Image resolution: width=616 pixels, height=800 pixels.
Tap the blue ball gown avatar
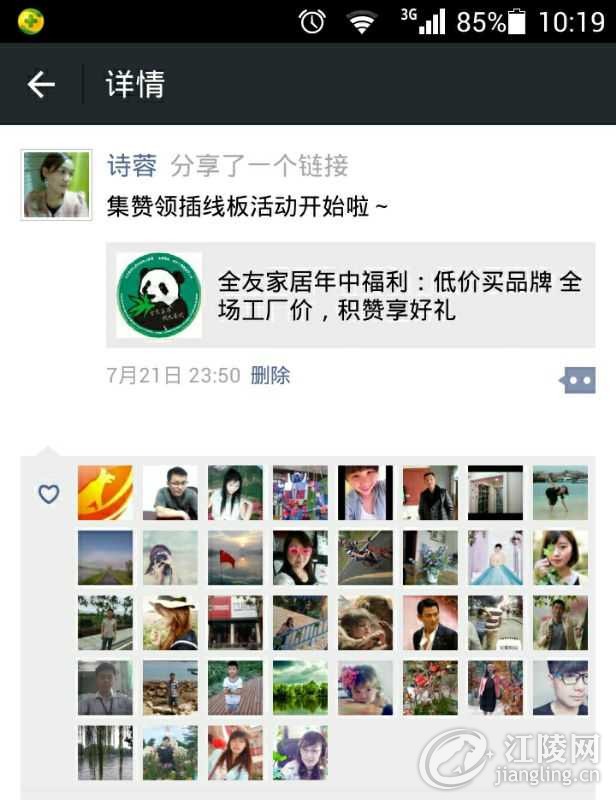tap(496, 557)
